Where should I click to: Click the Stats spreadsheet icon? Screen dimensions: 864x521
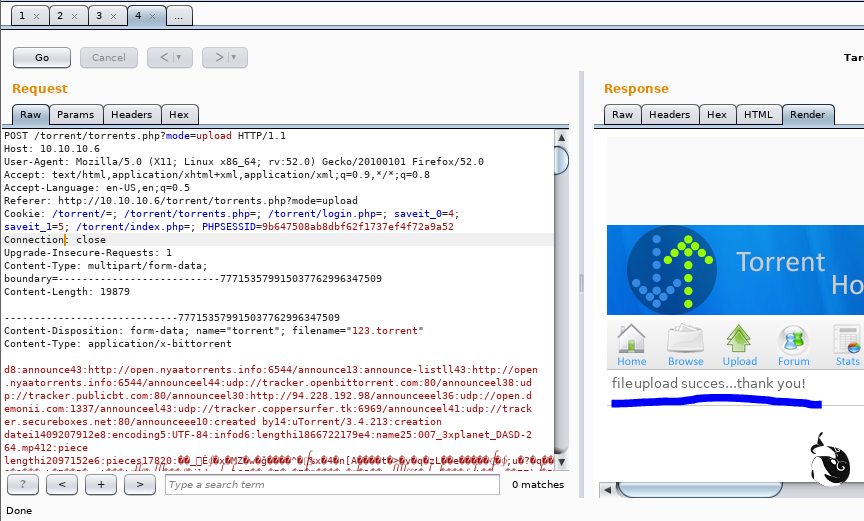(848, 340)
